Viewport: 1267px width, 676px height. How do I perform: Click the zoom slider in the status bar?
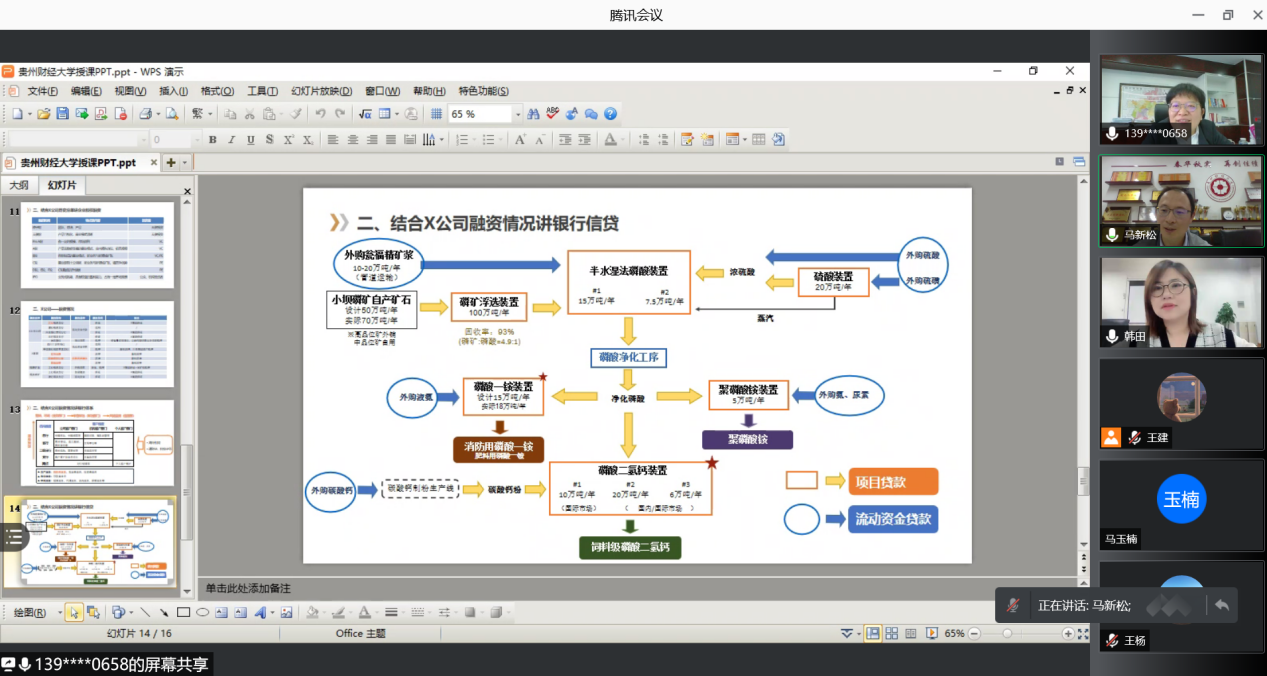coord(1008,633)
